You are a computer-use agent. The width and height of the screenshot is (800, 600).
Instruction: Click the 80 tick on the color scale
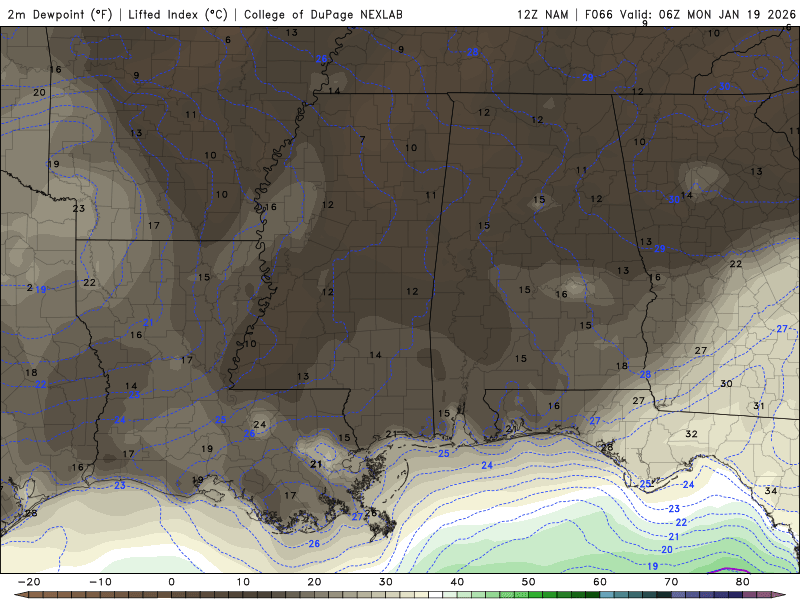pyautogui.click(x=743, y=582)
